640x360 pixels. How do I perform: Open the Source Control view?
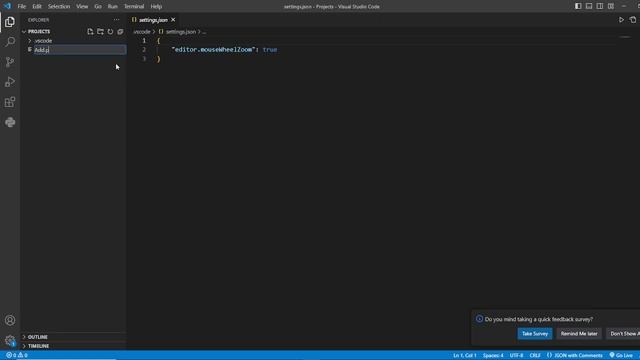10,62
